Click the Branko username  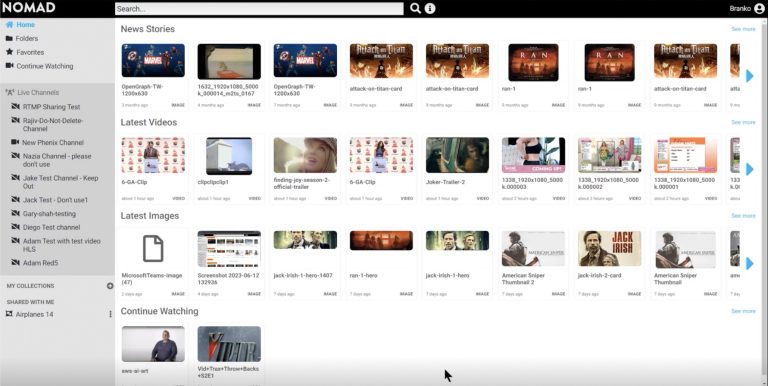pos(740,8)
